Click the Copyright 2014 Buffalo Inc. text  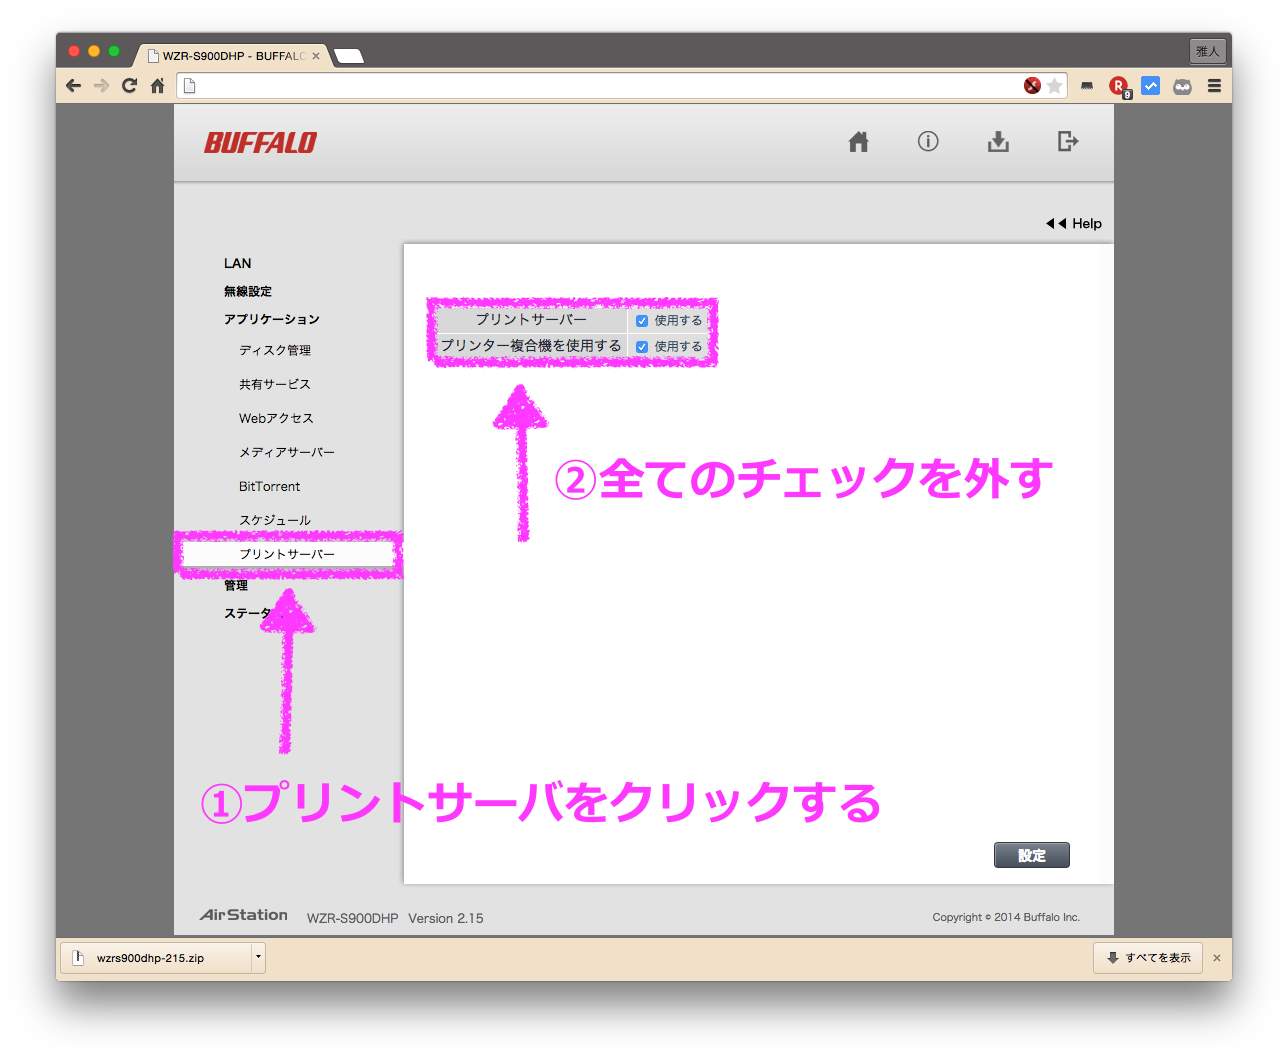point(1006,917)
